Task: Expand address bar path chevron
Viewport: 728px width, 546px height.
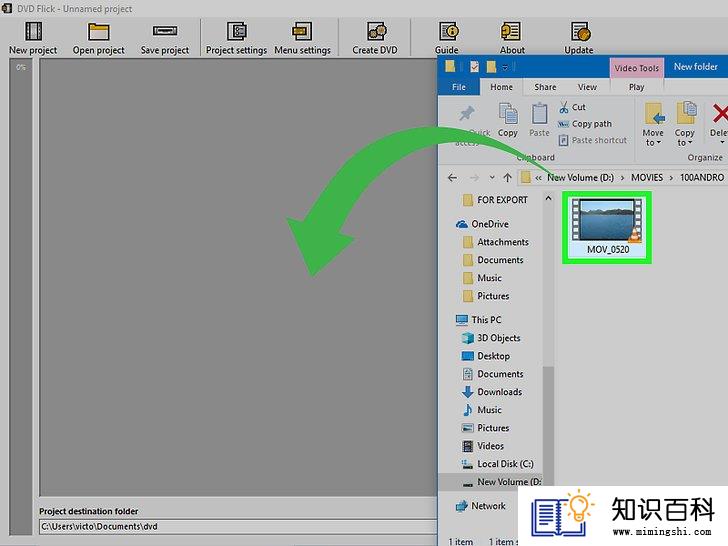Action: (x=538, y=178)
